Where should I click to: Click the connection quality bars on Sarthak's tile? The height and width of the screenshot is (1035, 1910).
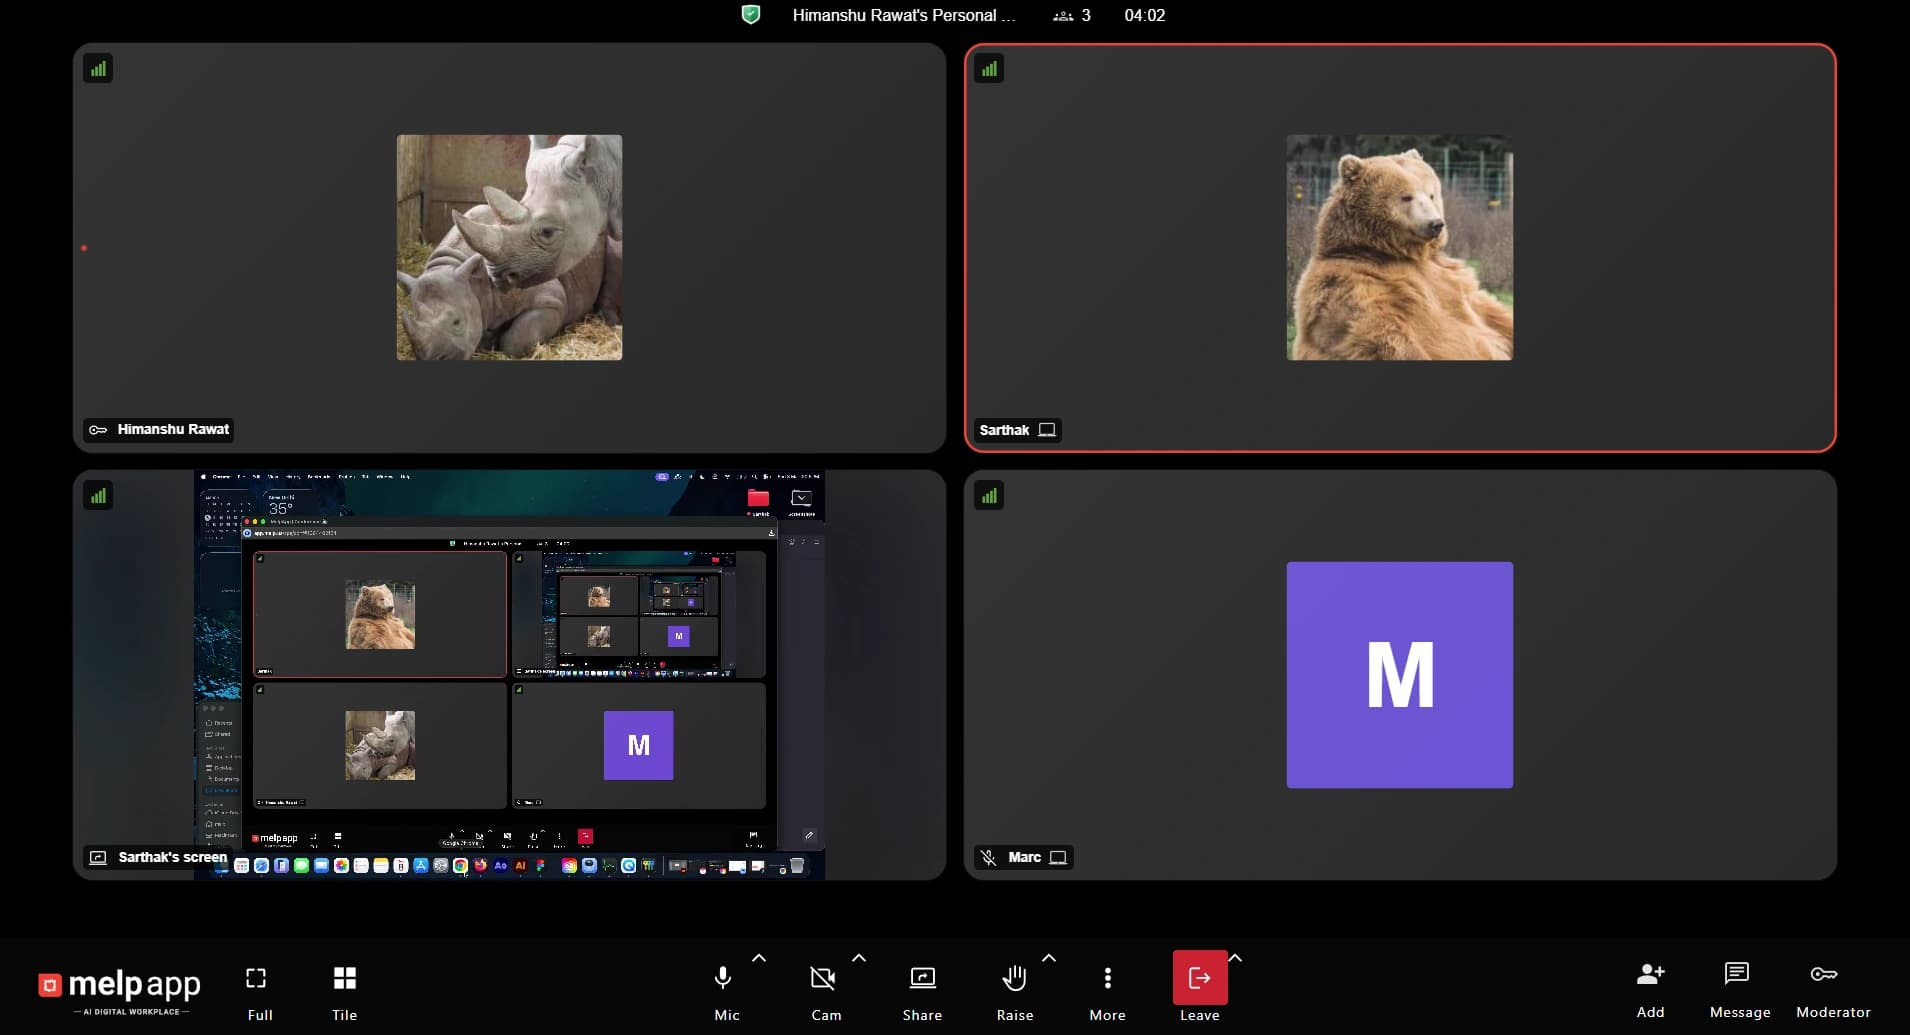tap(988, 67)
